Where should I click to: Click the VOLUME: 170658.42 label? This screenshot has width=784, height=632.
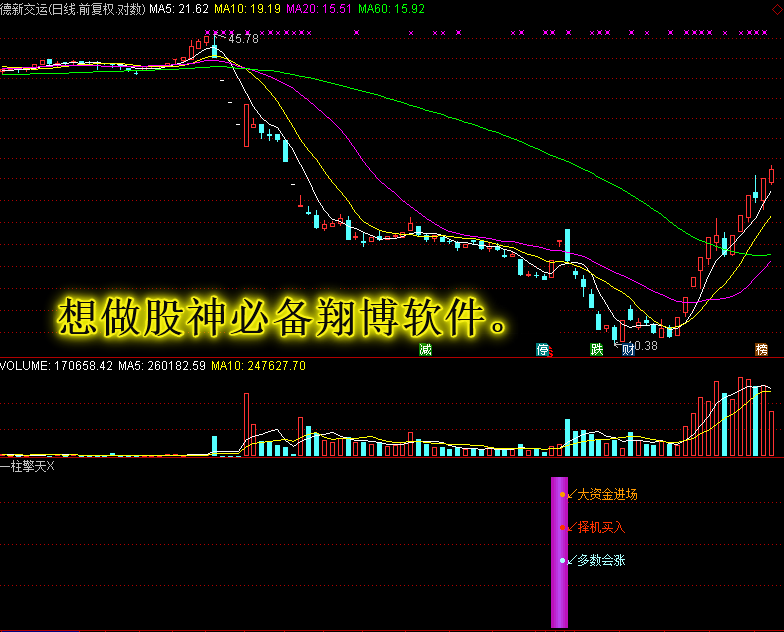coord(56,366)
